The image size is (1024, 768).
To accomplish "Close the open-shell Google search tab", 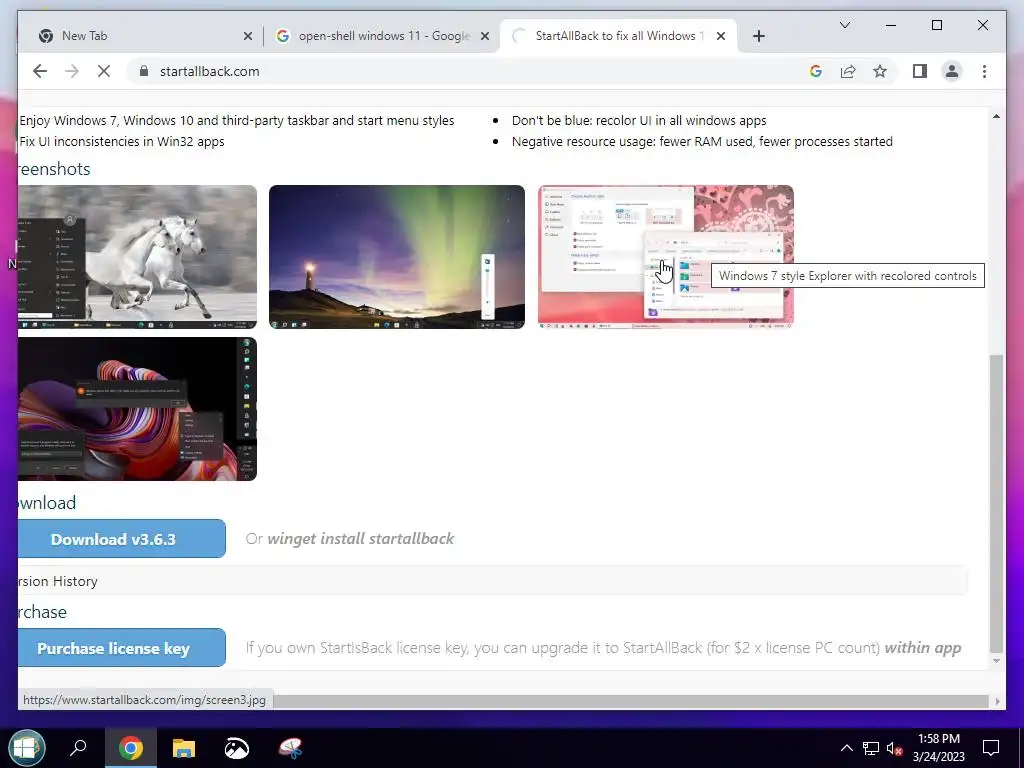I will point(485,36).
